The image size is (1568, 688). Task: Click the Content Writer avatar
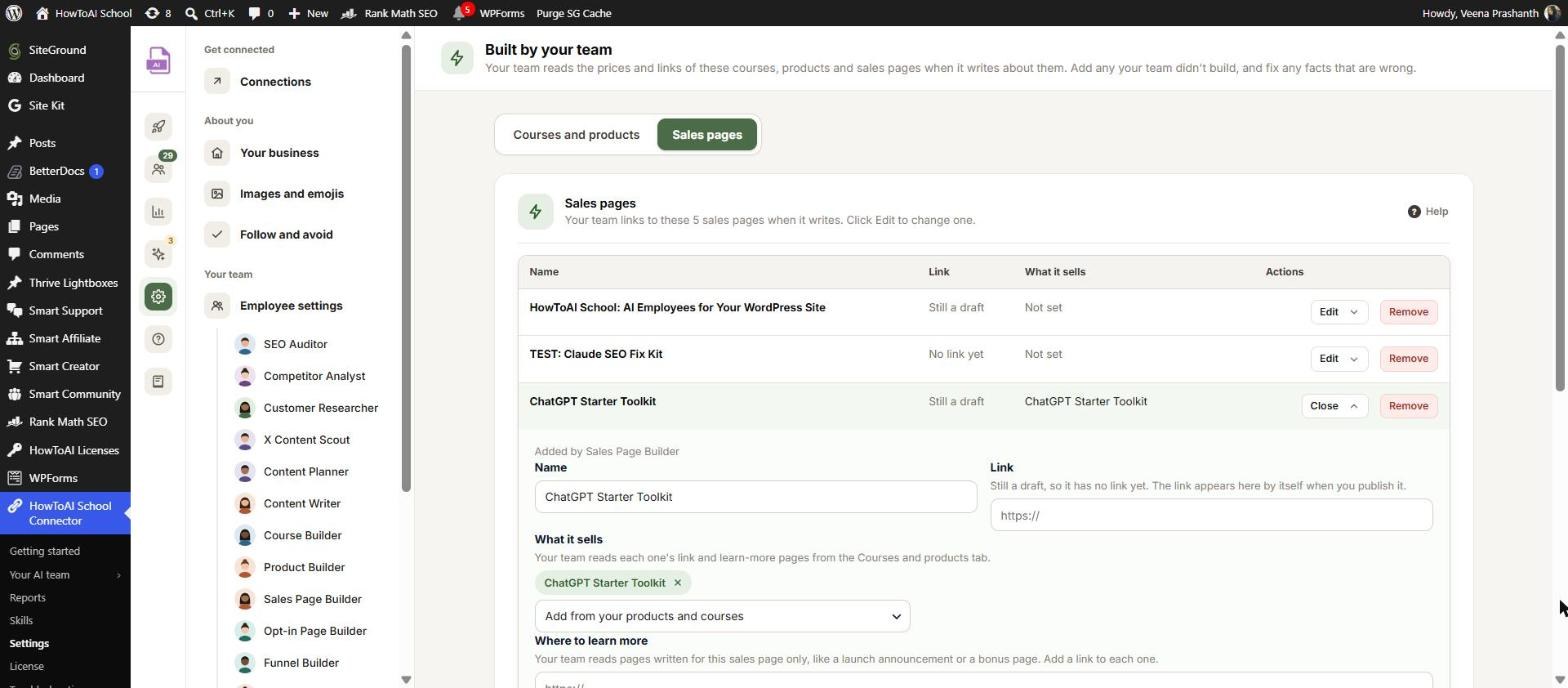pos(244,504)
